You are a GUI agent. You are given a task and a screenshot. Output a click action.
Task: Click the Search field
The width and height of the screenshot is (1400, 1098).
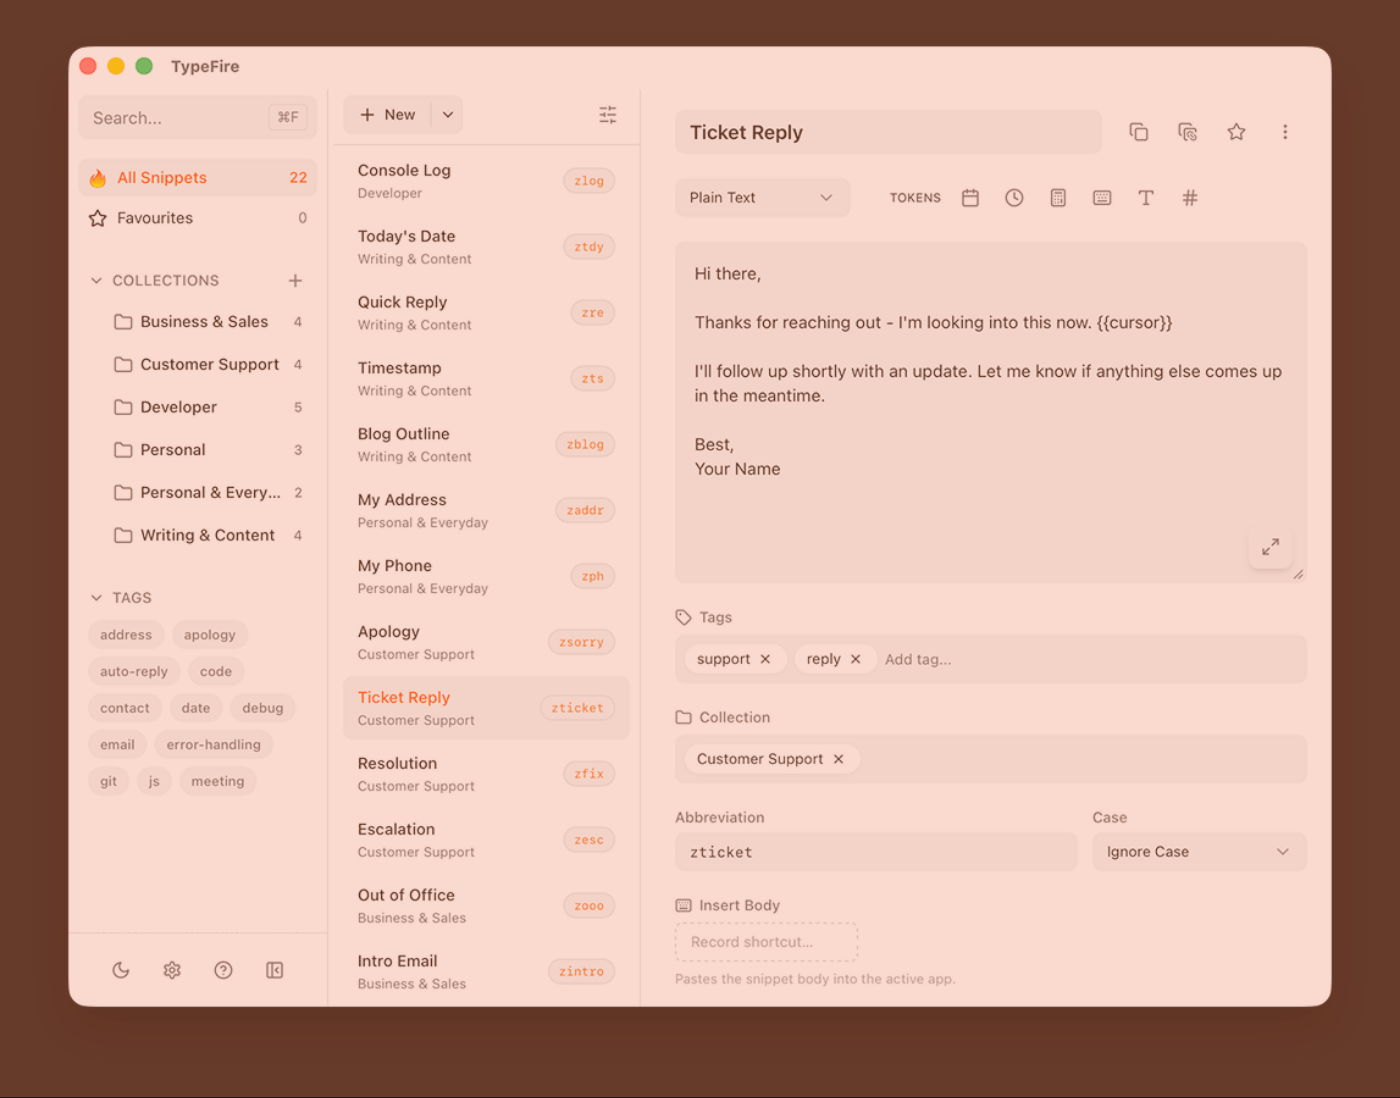[x=198, y=118]
